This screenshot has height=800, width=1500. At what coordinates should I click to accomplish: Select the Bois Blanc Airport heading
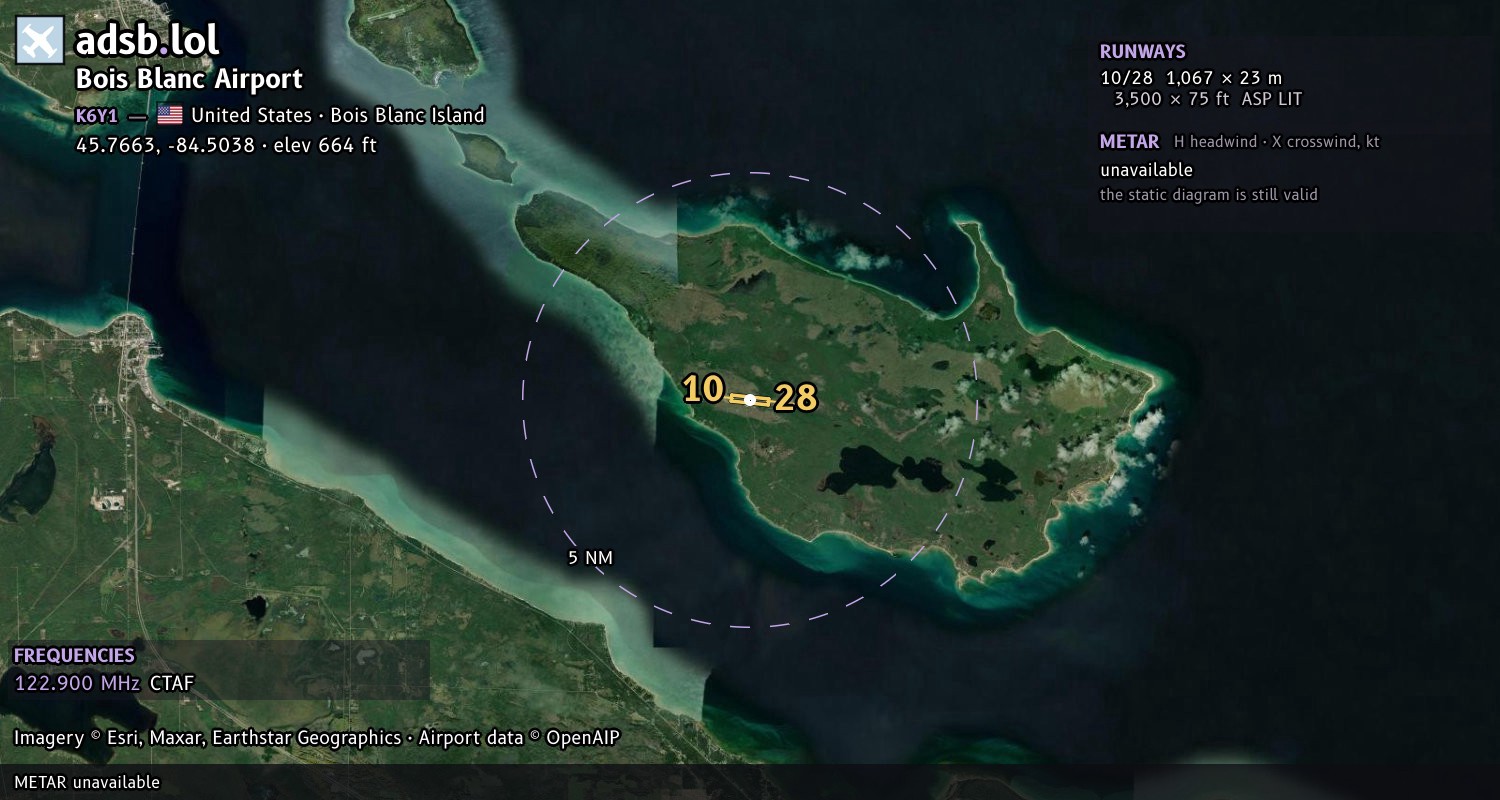click(x=189, y=79)
